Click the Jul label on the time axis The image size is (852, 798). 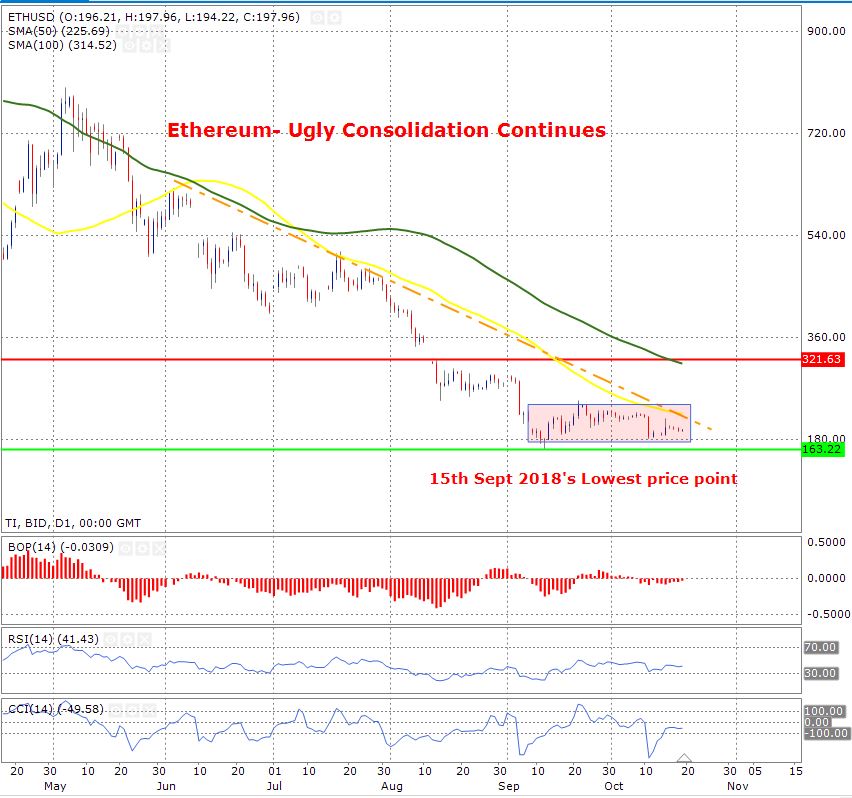[x=274, y=787]
